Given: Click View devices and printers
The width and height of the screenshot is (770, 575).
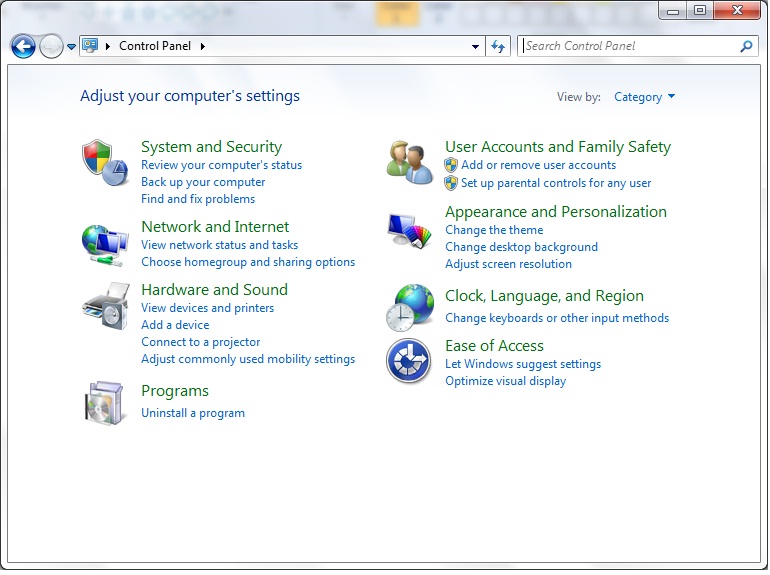Looking at the screenshot, I should [207, 308].
